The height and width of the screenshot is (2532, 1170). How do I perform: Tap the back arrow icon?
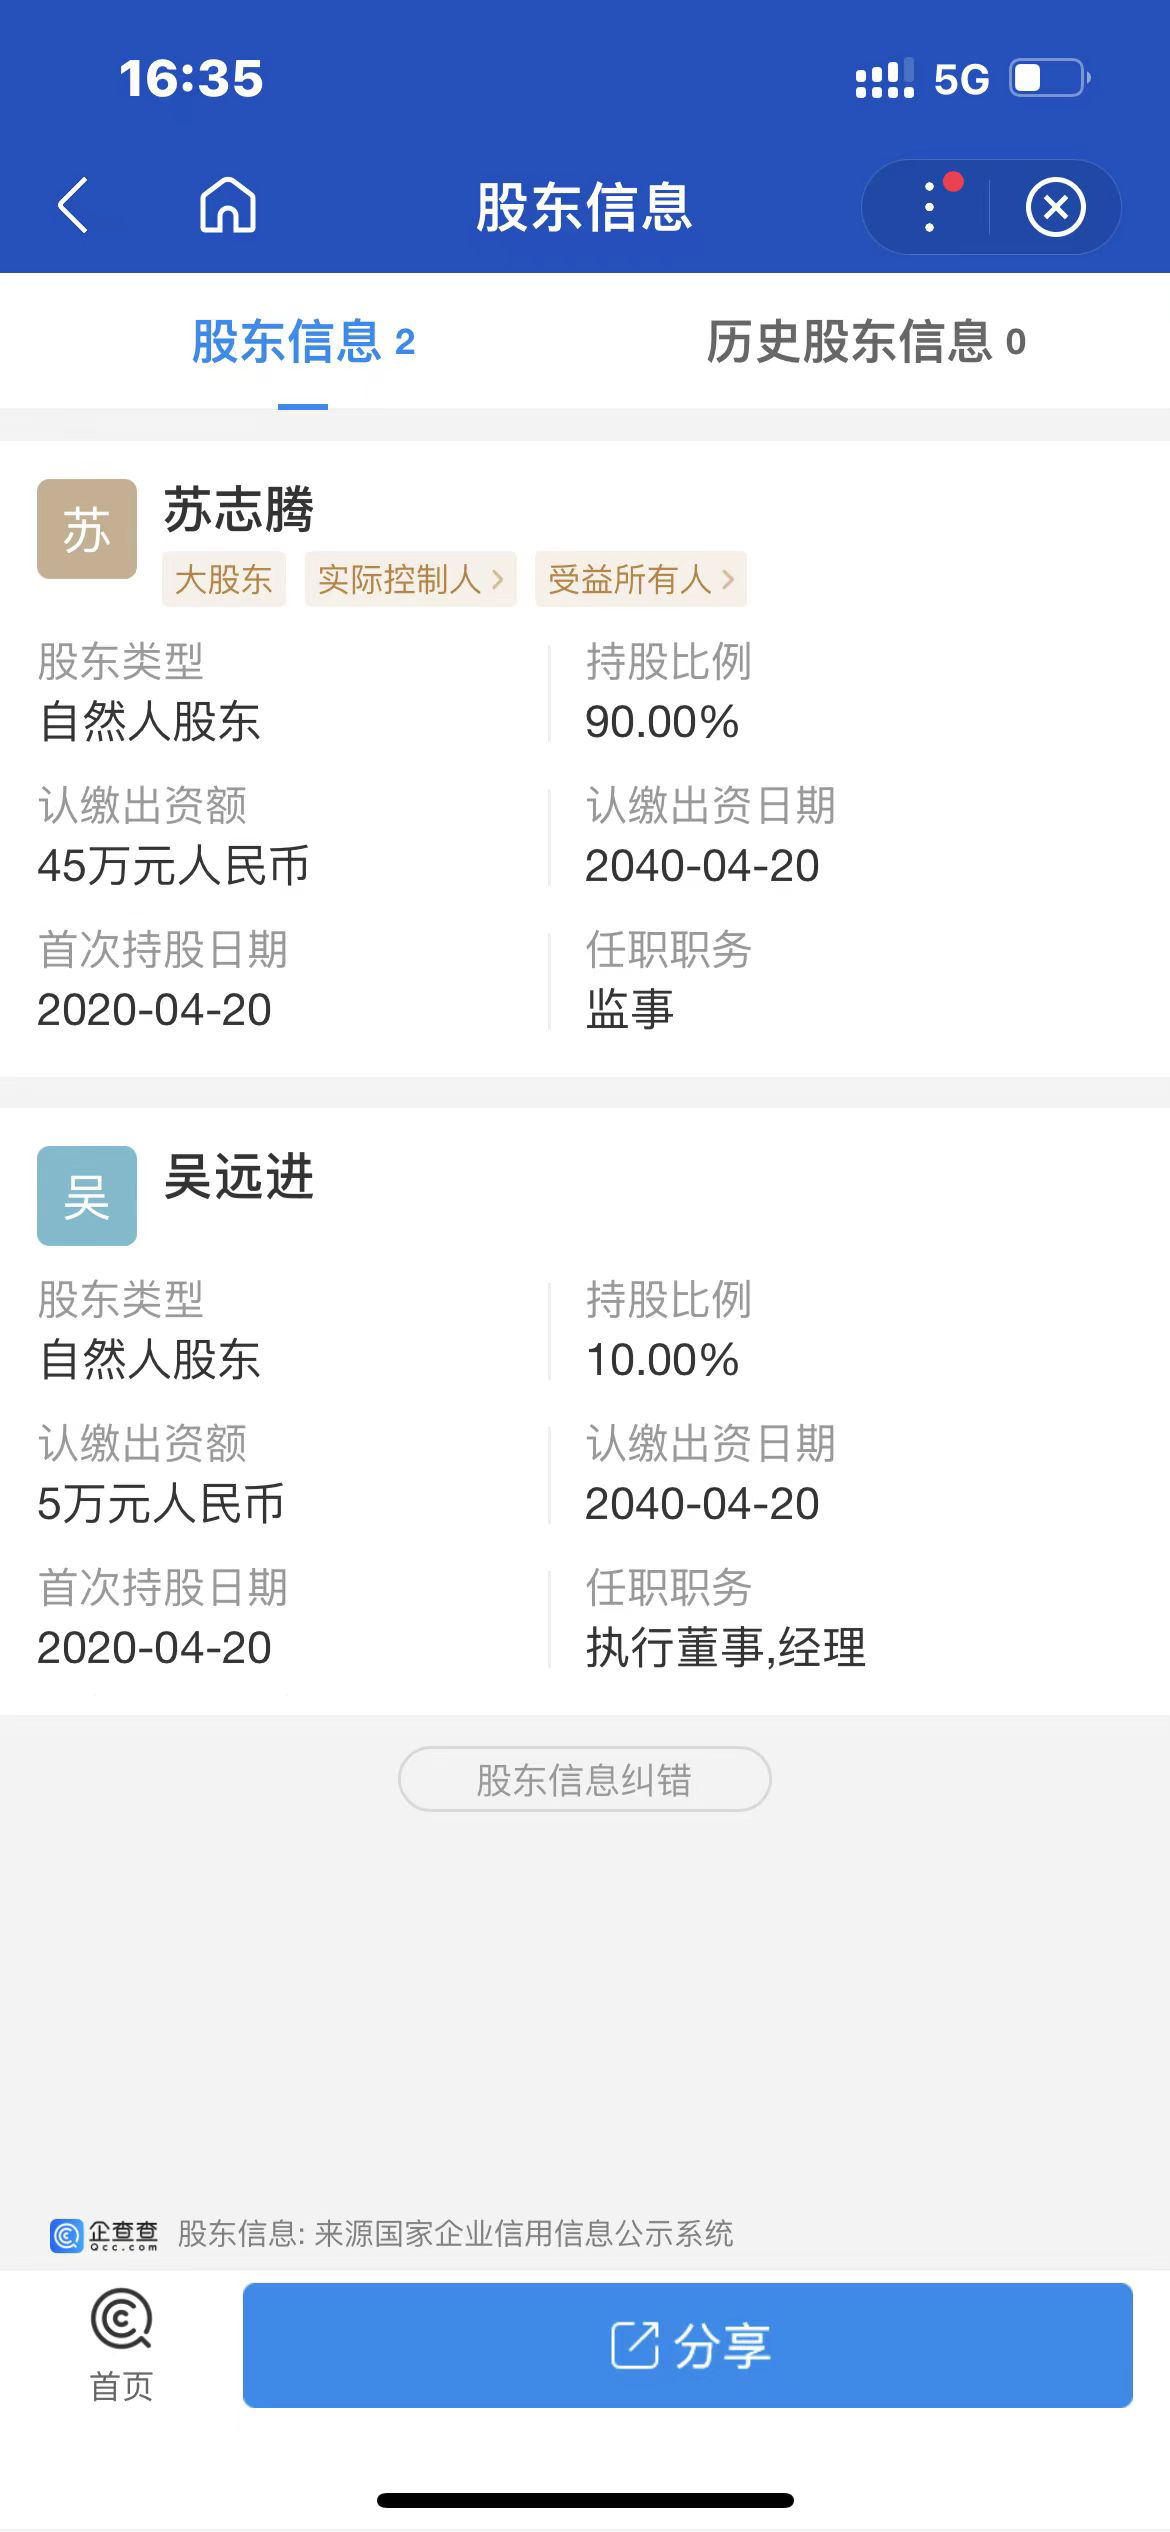pos(73,206)
